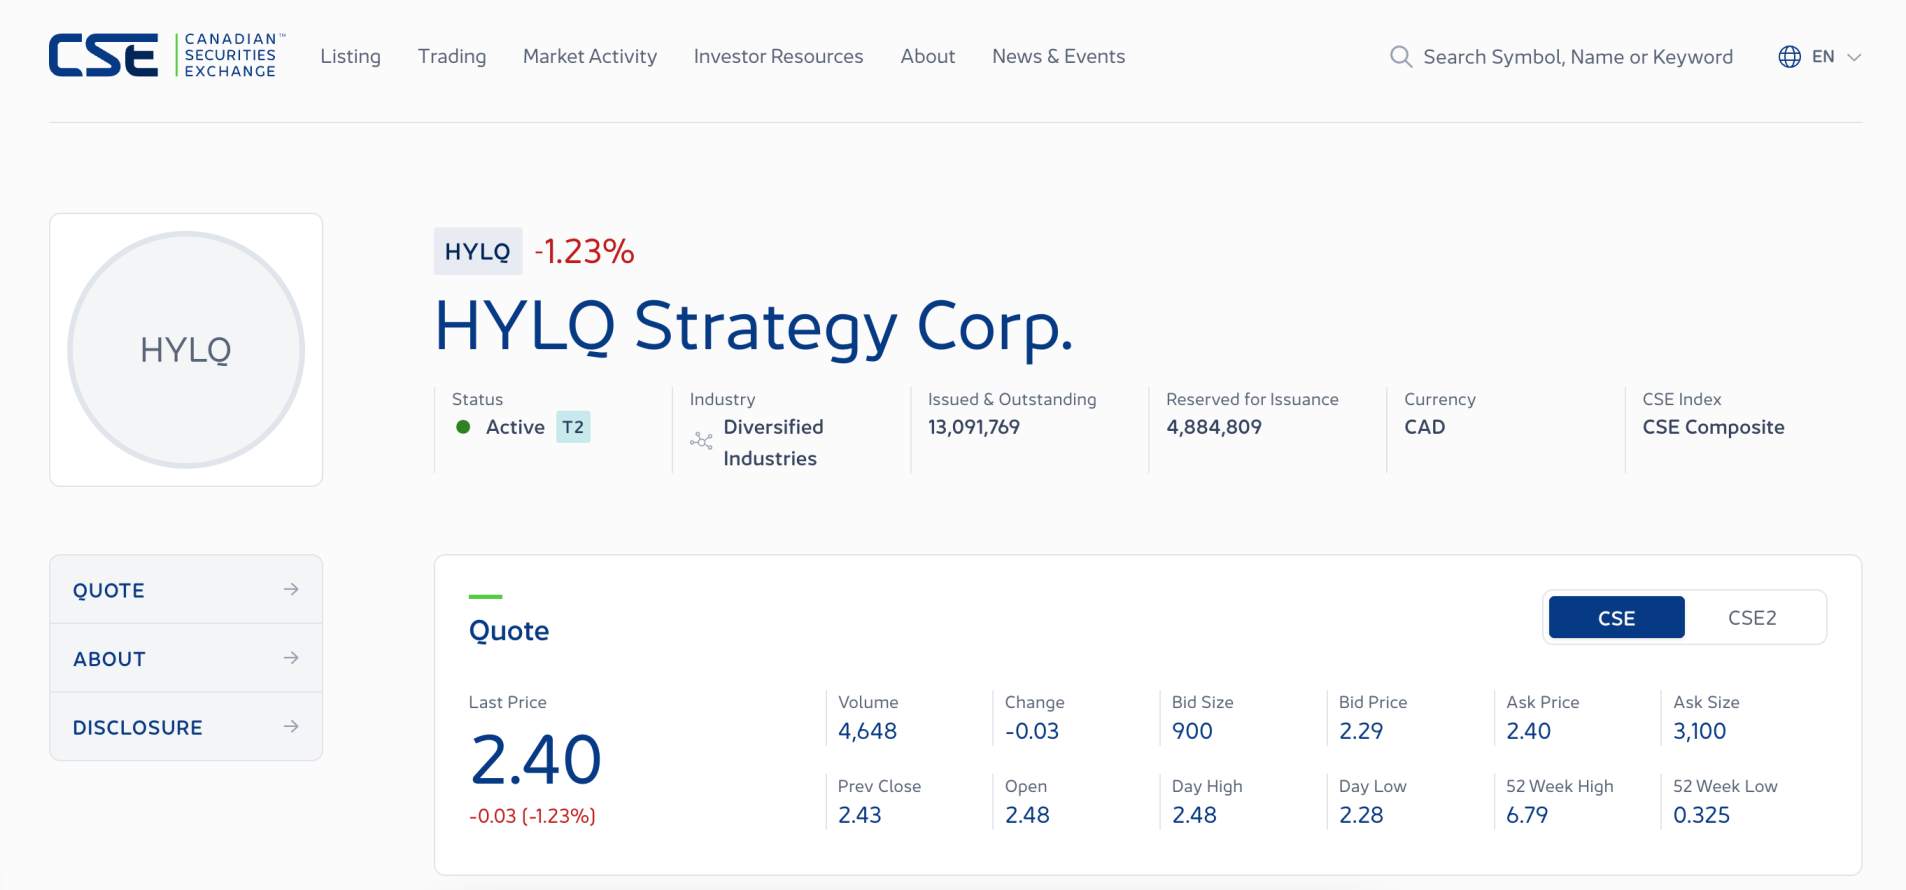1906x890 pixels.
Task: Select the CSE quote toggle
Action: (1616, 618)
